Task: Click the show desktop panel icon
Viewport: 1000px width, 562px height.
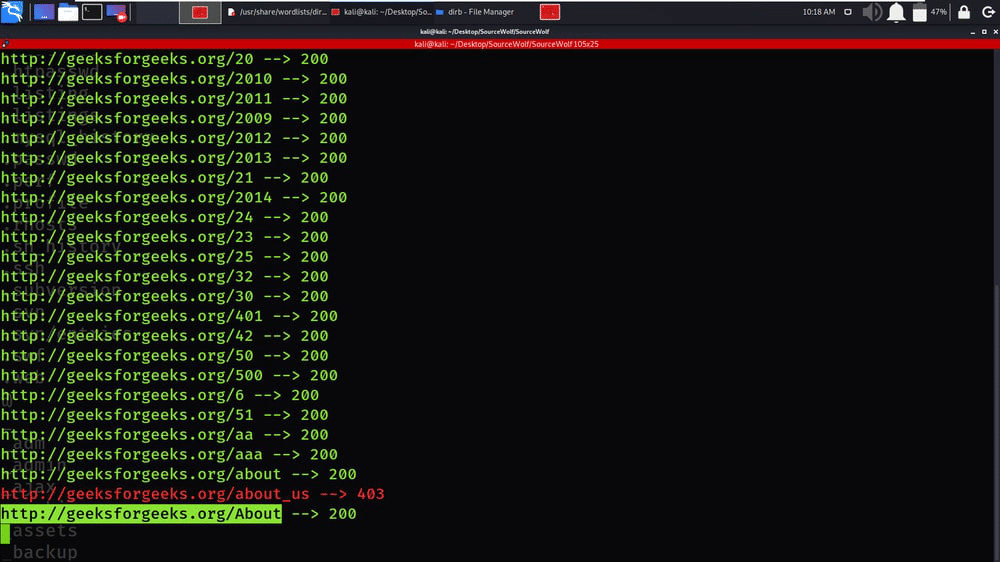Action: coord(43,11)
